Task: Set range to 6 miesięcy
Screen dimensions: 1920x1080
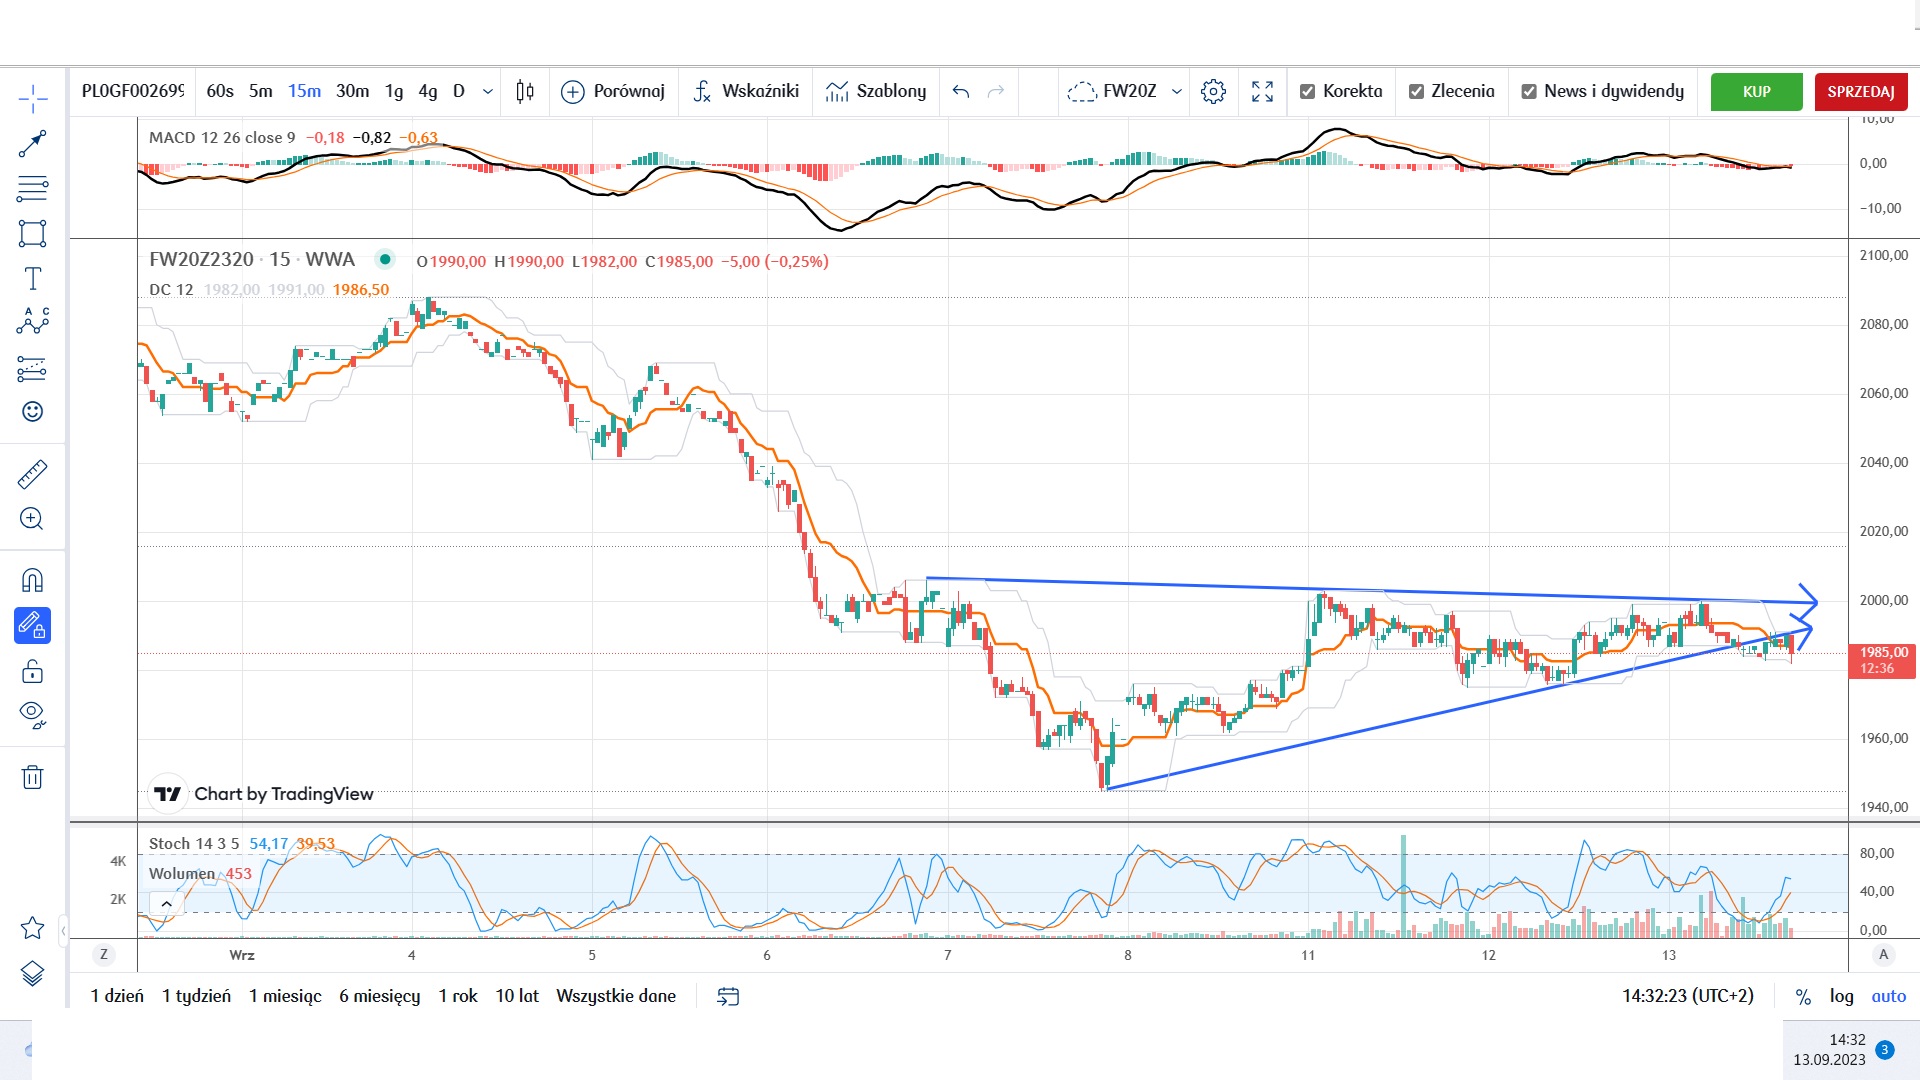Action: [379, 996]
